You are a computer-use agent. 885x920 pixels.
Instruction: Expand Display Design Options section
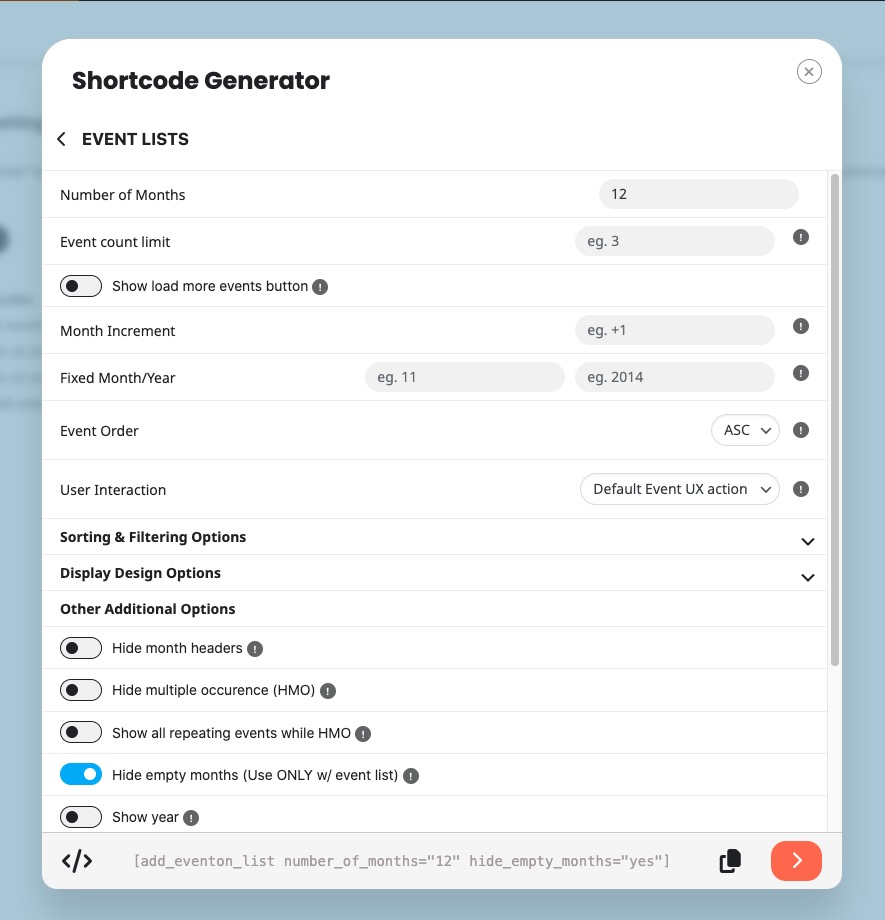[x=808, y=577]
